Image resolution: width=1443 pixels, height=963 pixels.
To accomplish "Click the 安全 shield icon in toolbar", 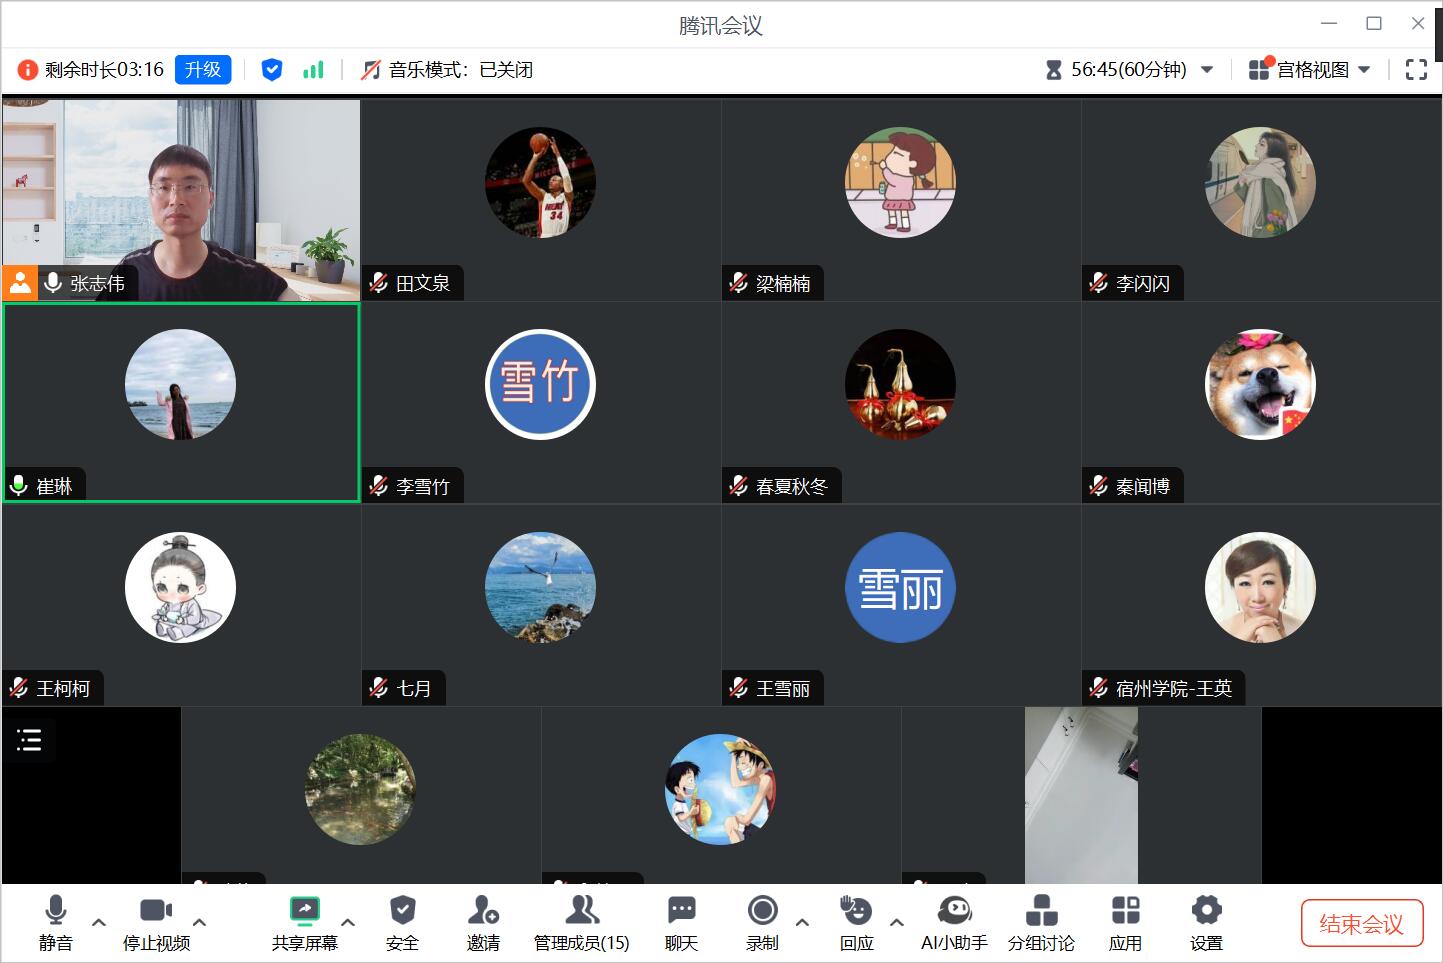I will click(402, 922).
